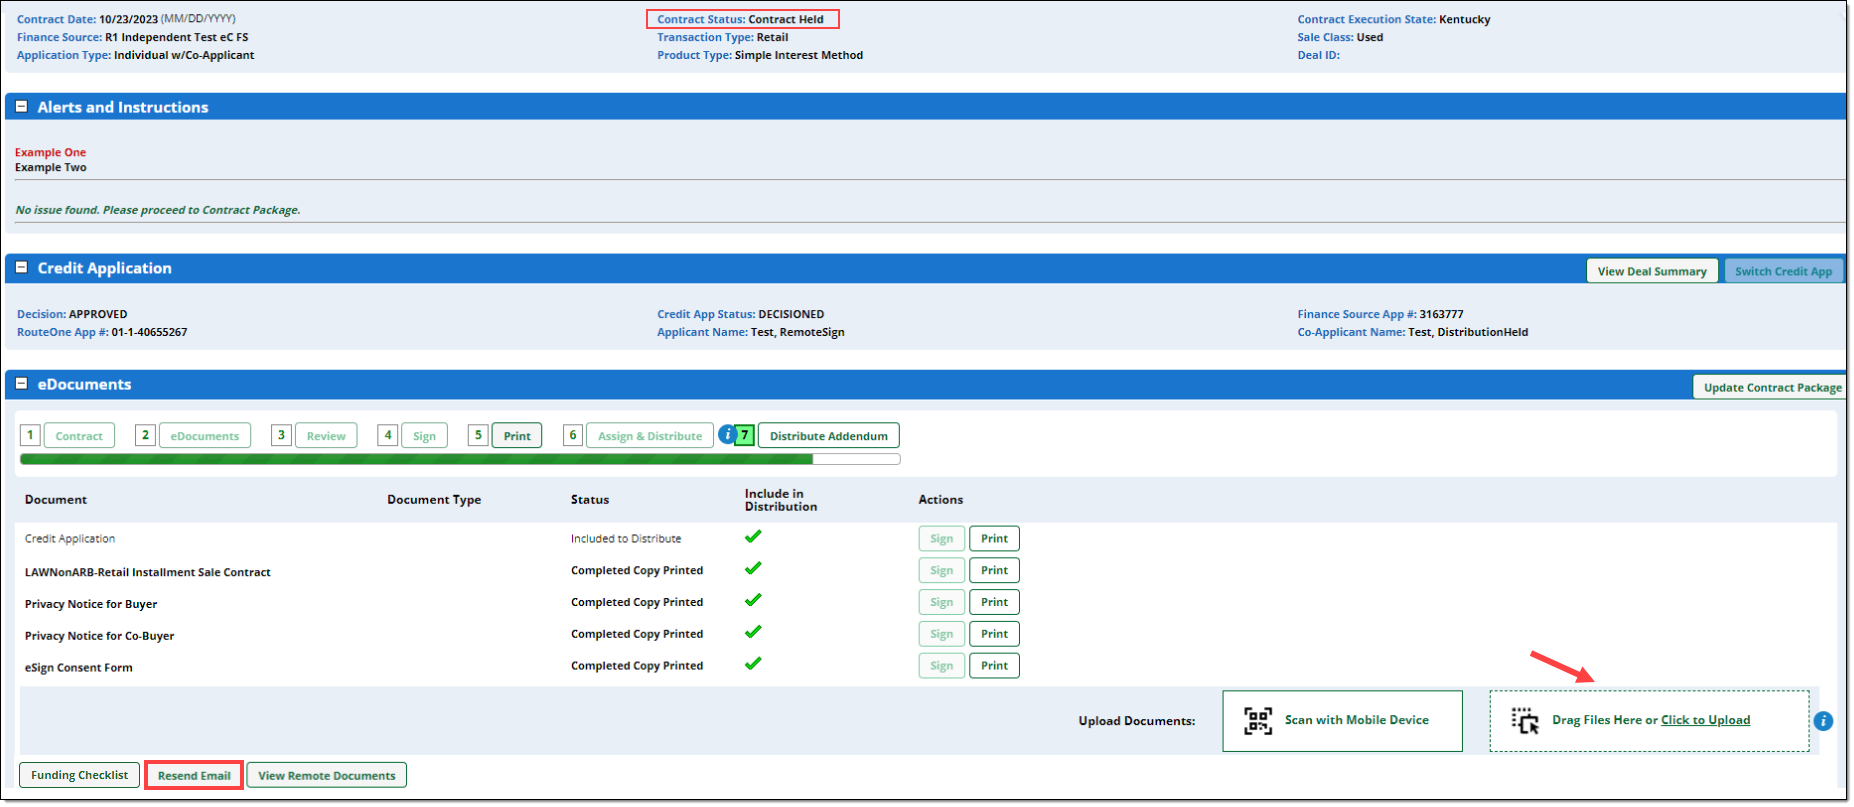Open the eDocuments step tab
Screen dimensions: 1854x807
(204, 436)
